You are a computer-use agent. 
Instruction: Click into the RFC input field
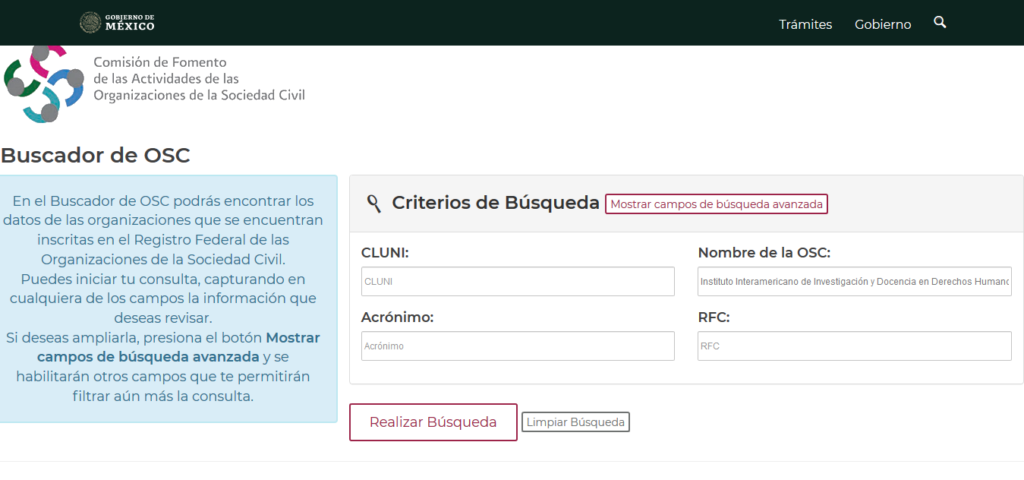tap(854, 346)
